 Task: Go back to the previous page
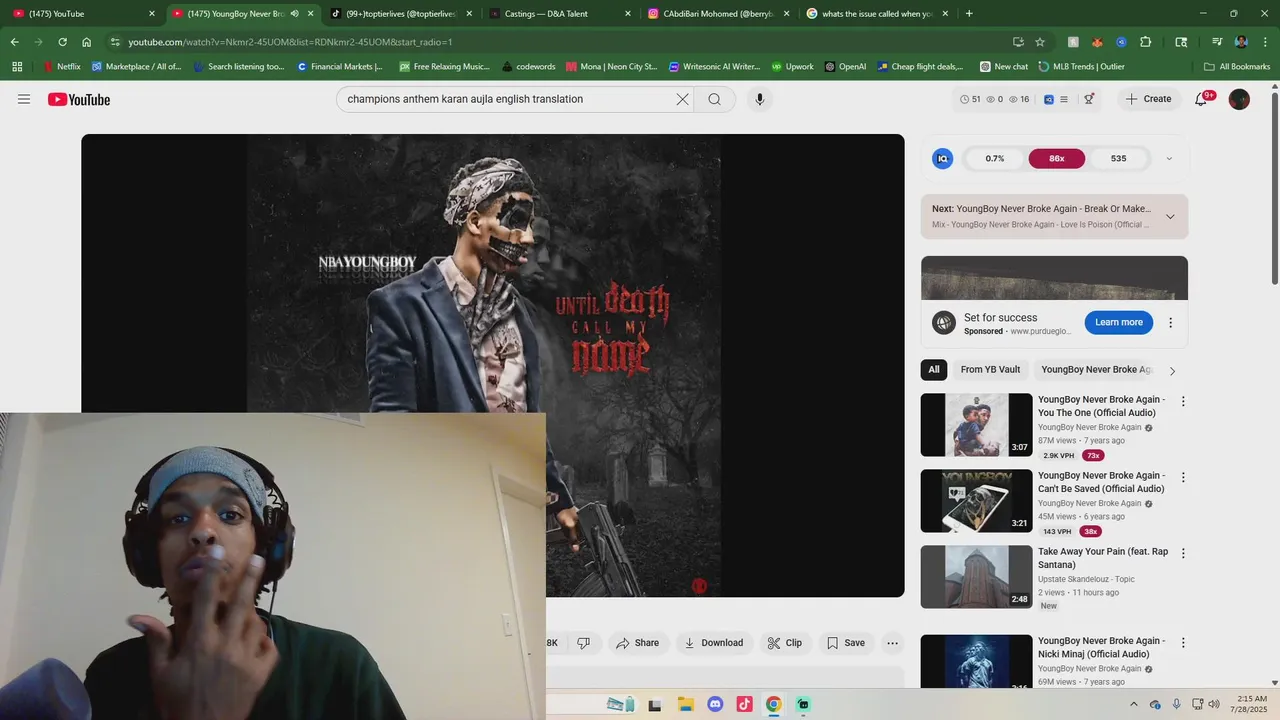coord(14,42)
